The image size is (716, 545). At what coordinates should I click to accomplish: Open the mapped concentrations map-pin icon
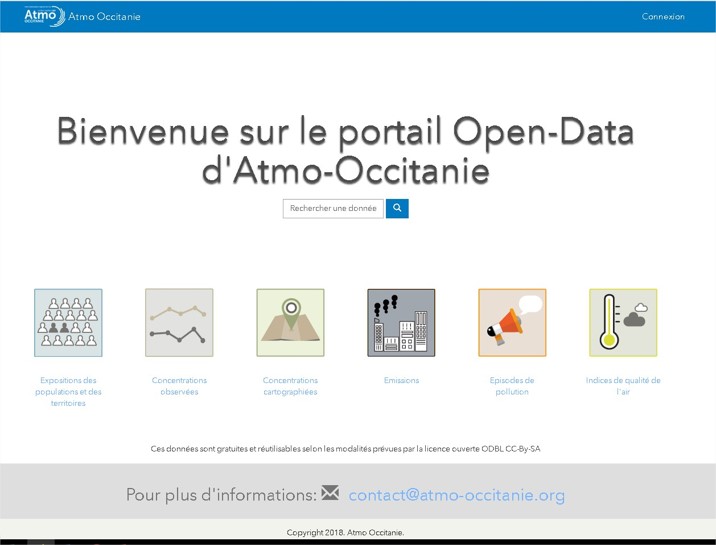(x=290, y=323)
